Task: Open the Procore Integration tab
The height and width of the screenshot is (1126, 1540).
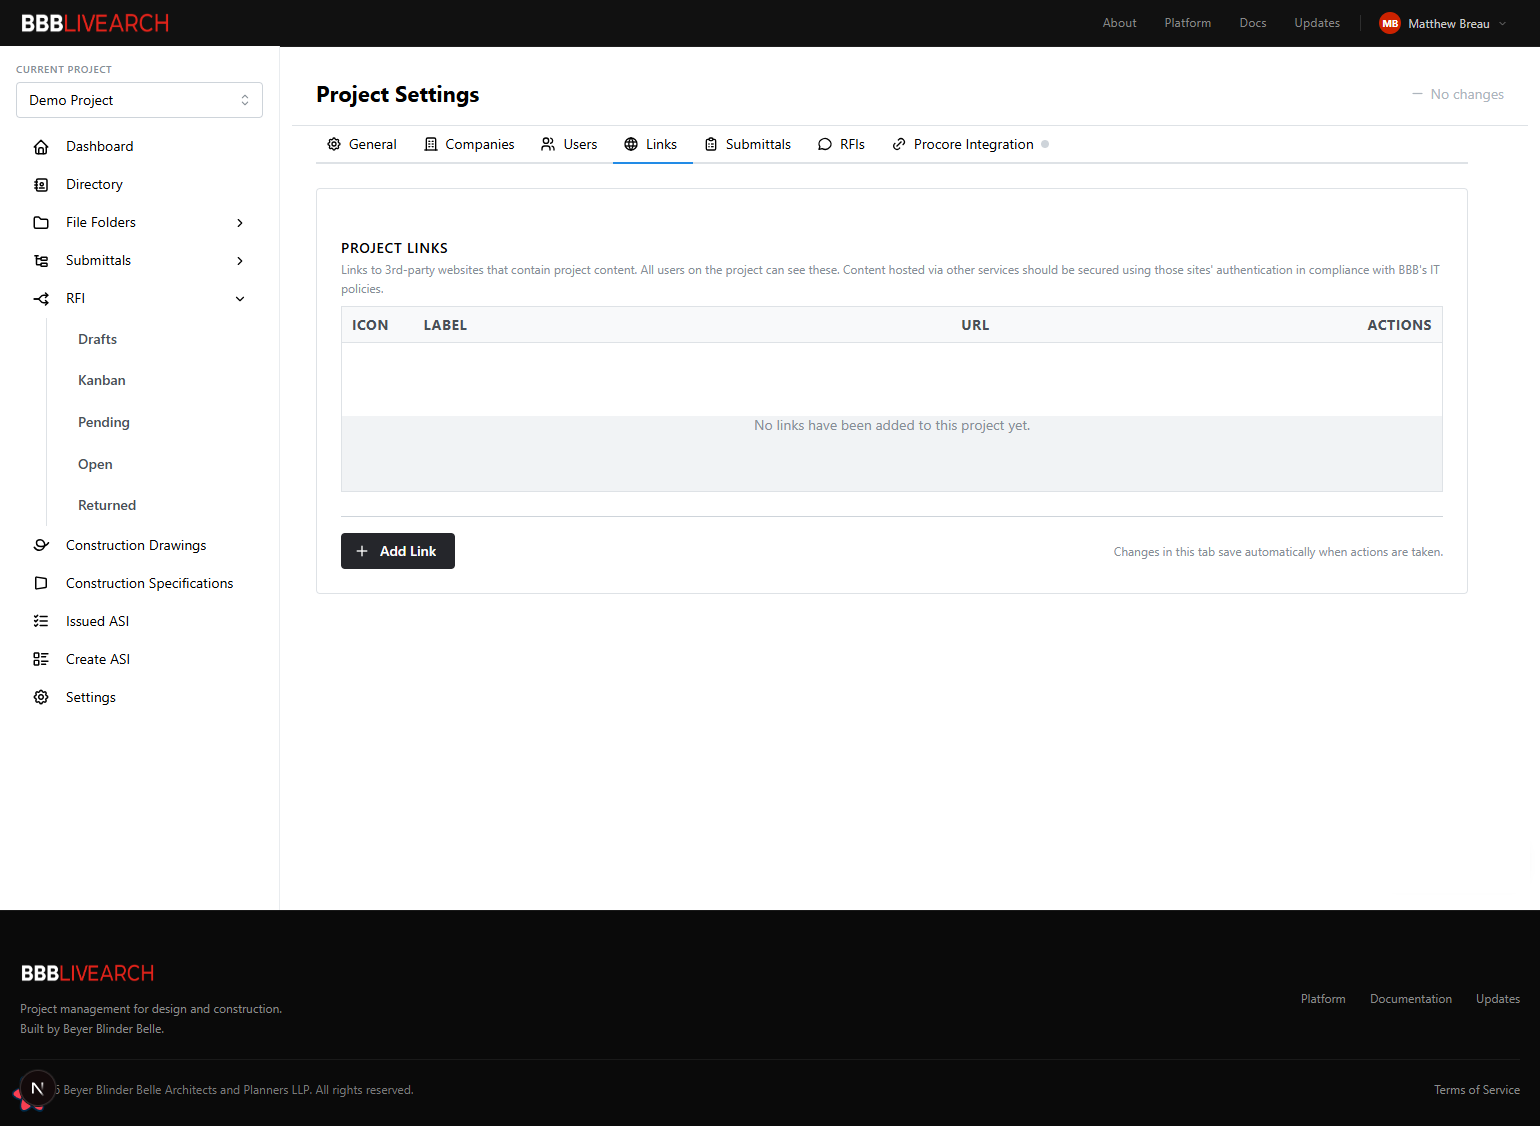Action: click(x=970, y=144)
